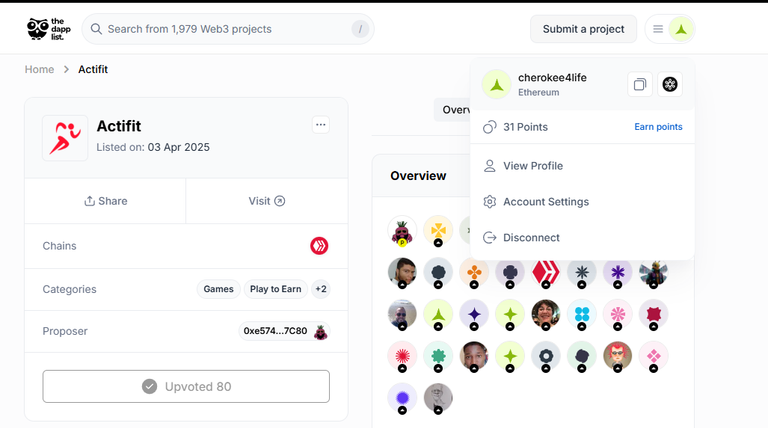Click the proposer's avatar next to 0xe574...7C80

pyautogui.click(x=321, y=332)
